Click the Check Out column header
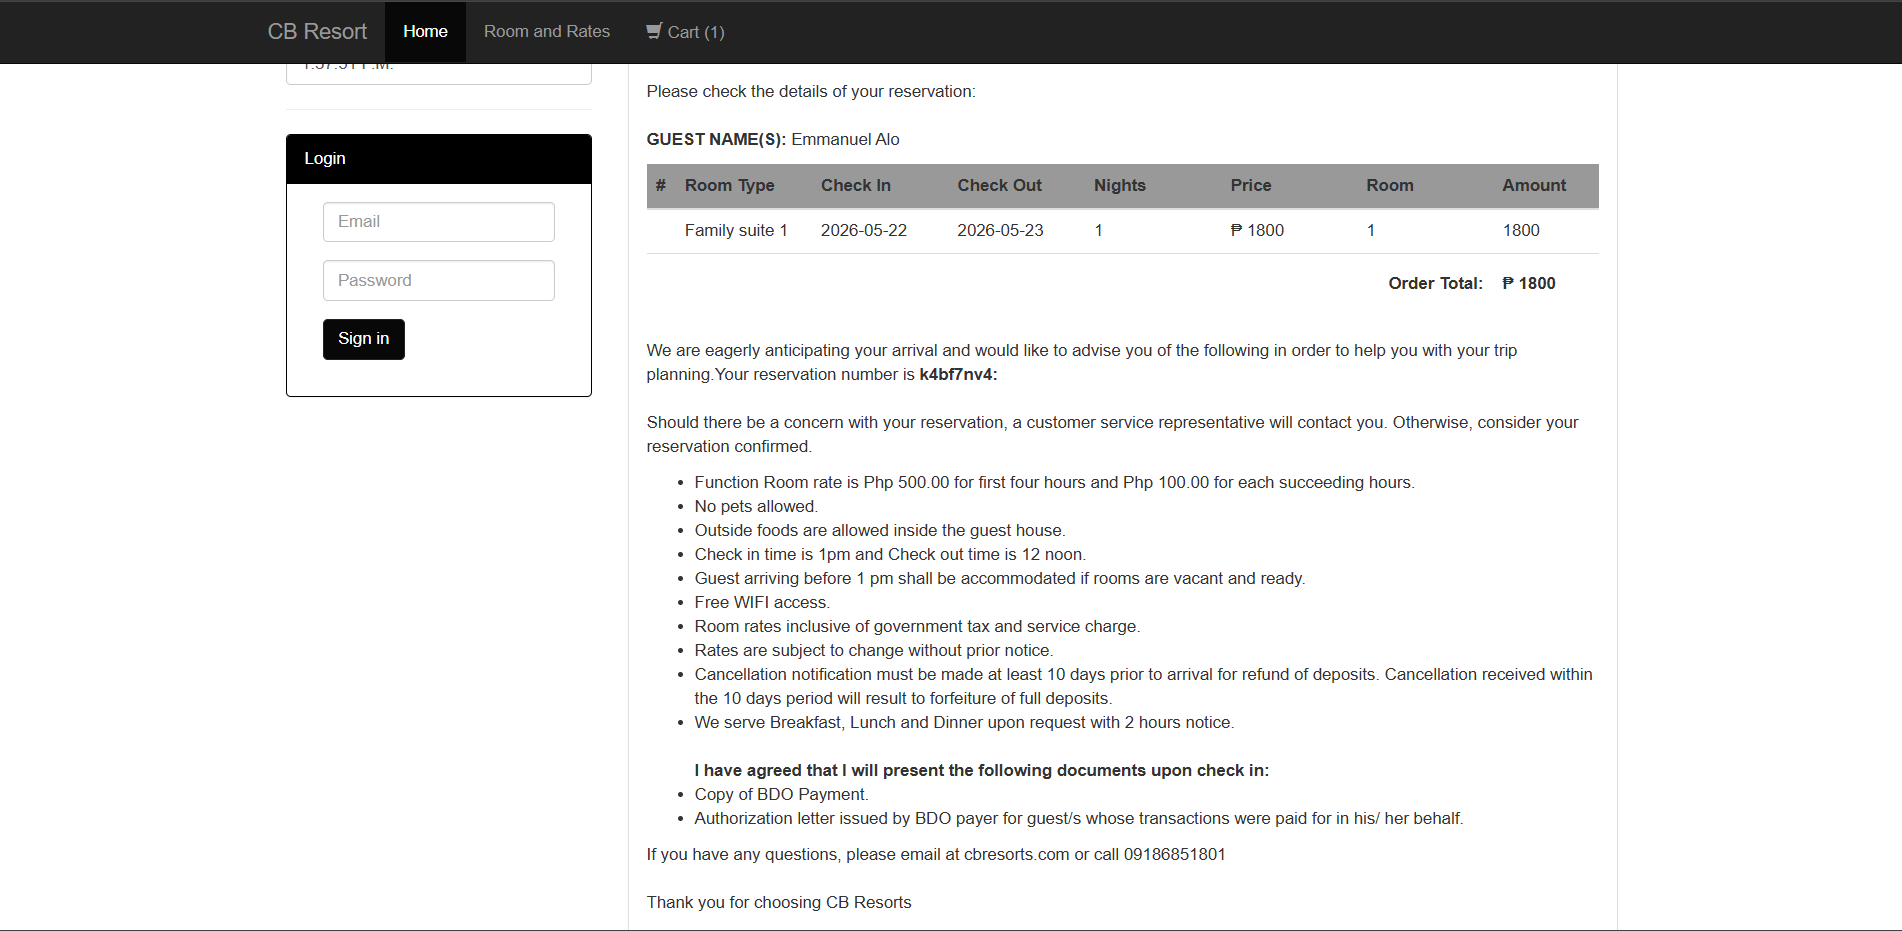 (999, 186)
